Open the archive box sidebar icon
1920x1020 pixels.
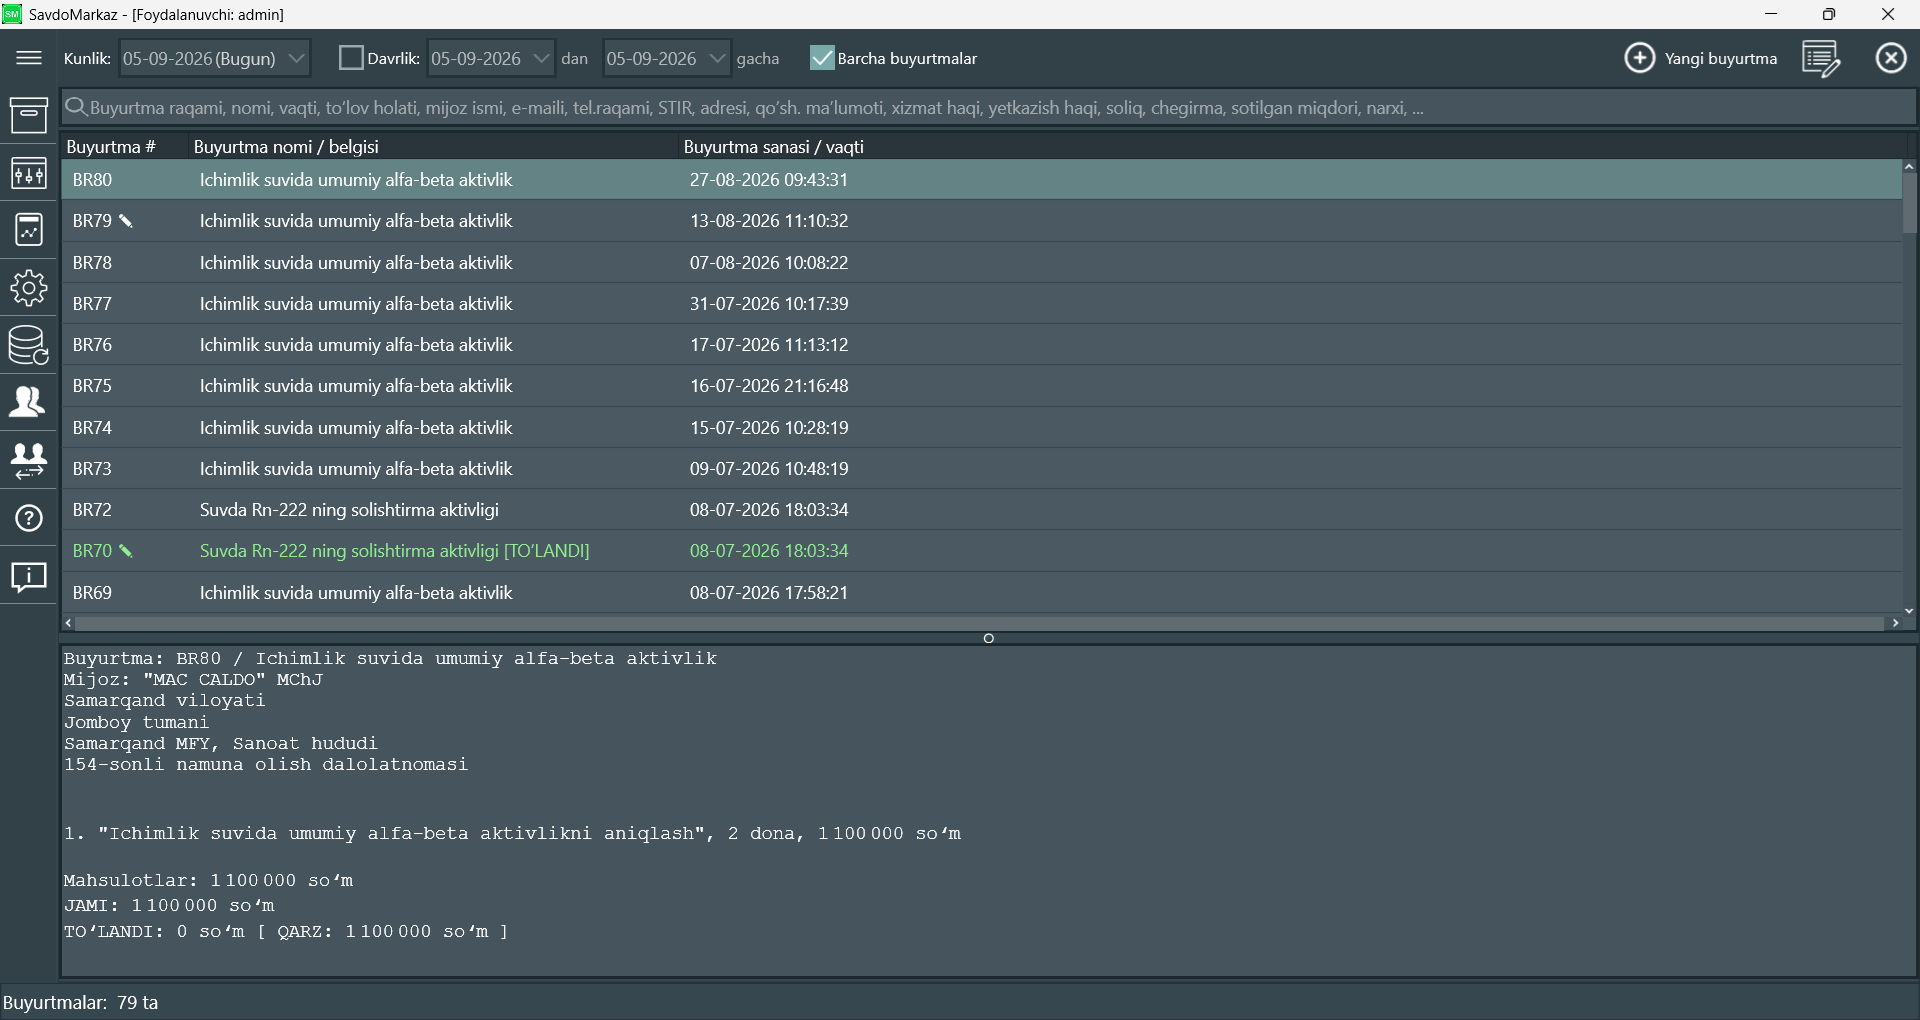click(x=29, y=115)
